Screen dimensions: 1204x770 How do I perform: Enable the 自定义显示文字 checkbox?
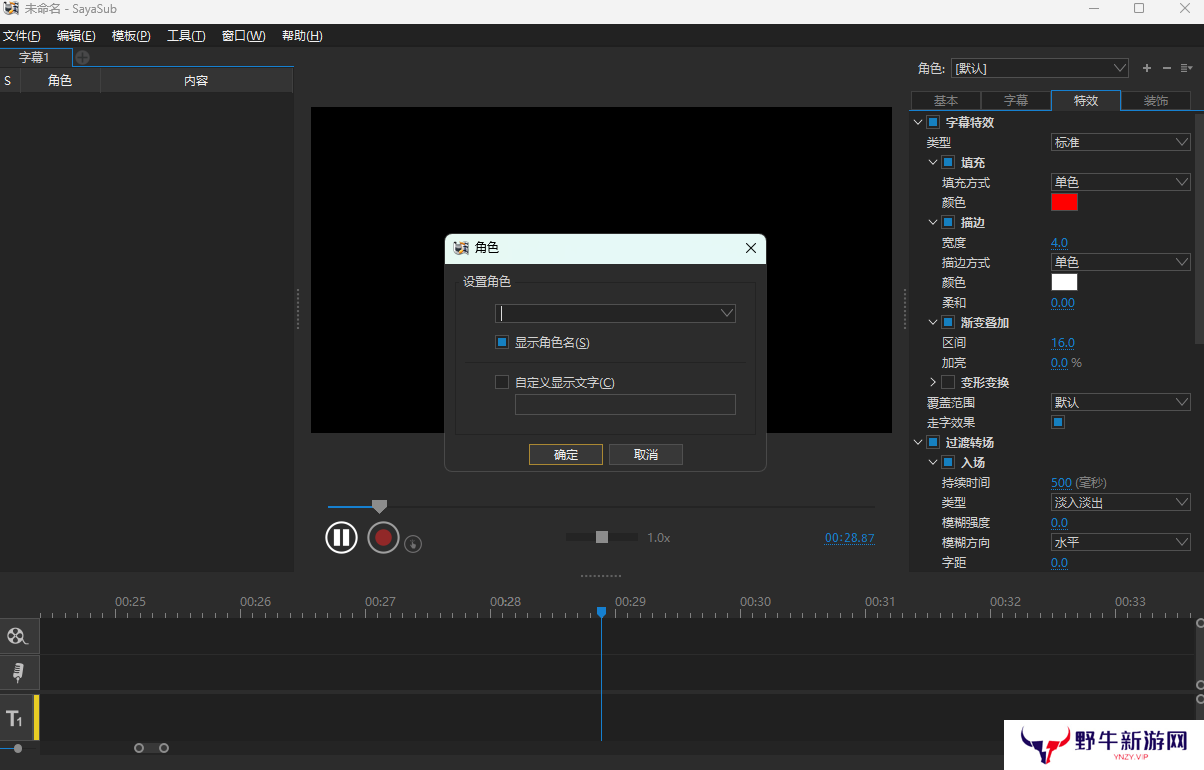click(x=502, y=382)
